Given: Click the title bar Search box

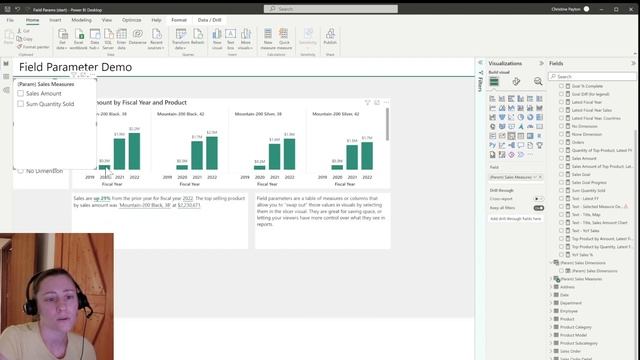Looking at the screenshot, I should tap(331, 9).
